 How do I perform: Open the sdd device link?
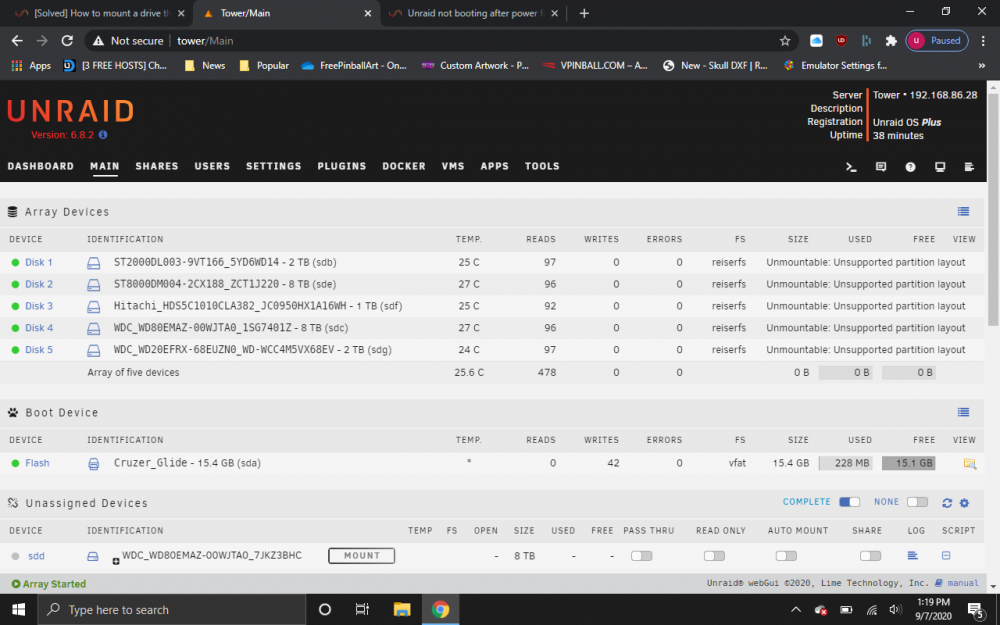pyautogui.click(x=36, y=556)
